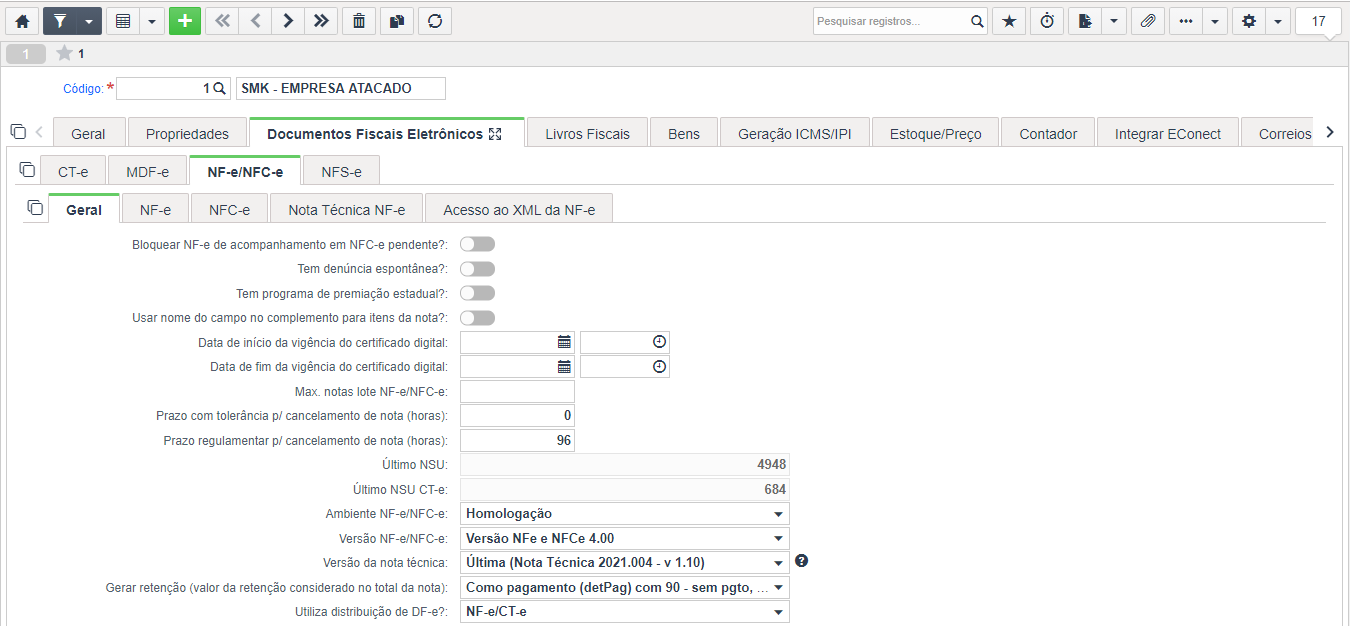Open the Geral main tab
Viewport: 1350px width, 626px height.
click(88, 133)
